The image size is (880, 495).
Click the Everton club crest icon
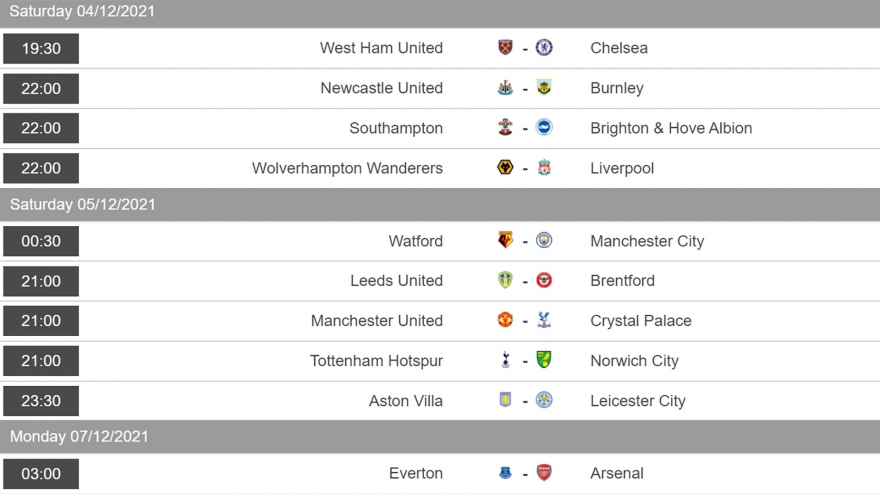506,473
